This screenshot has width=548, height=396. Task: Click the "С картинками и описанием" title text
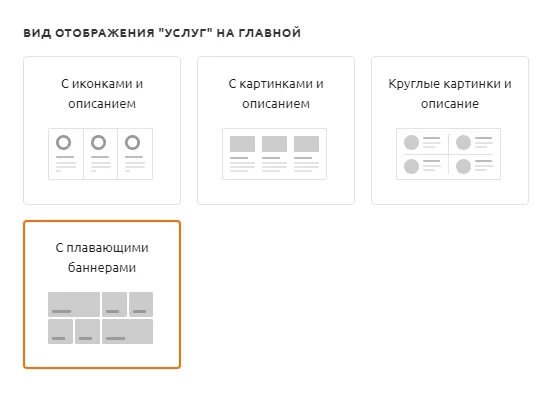pos(276,94)
